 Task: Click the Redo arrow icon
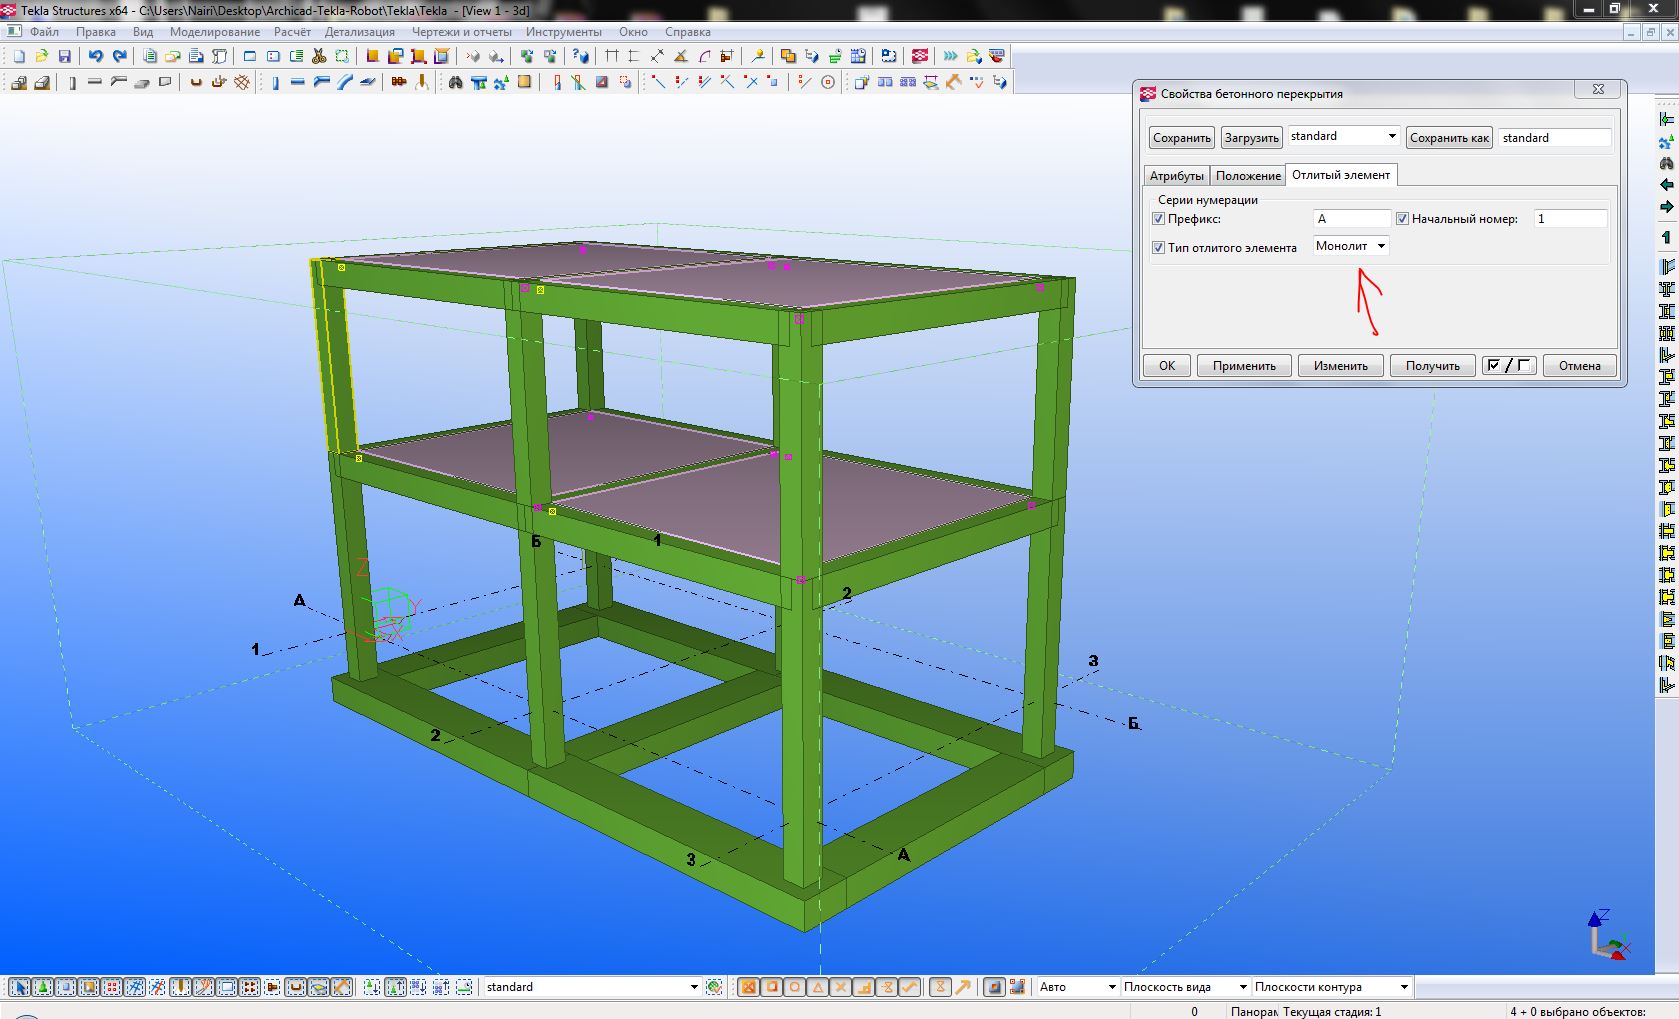120,56
